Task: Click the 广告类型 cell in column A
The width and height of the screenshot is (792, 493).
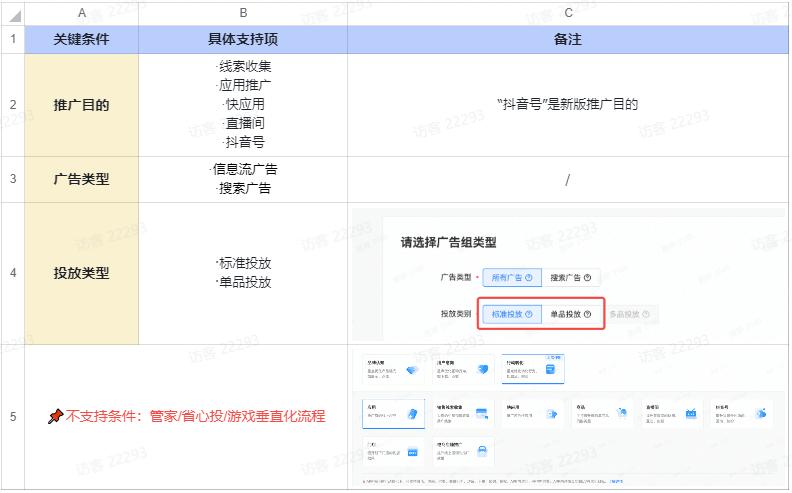Action: point(81,179)
